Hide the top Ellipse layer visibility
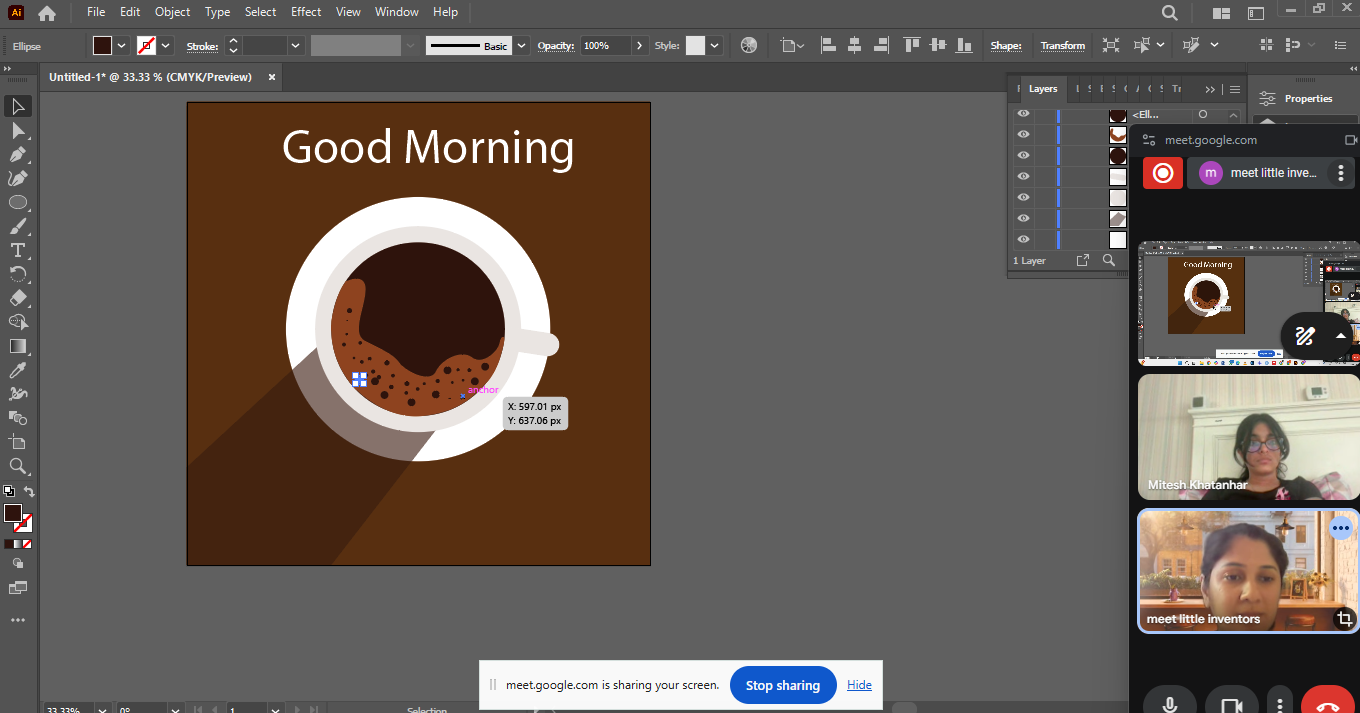 [x=1023, y=114]
